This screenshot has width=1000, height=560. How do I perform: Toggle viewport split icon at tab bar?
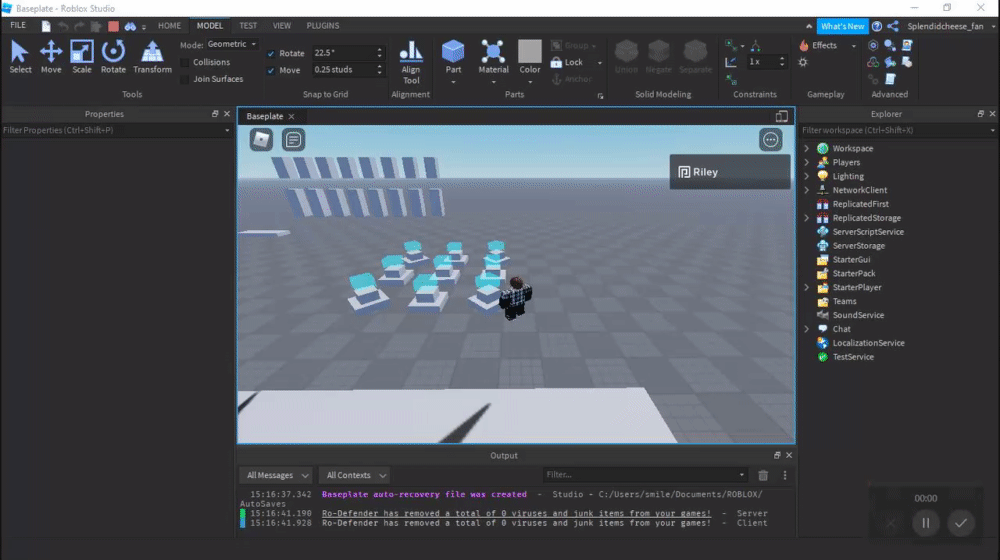click(781, 116)
